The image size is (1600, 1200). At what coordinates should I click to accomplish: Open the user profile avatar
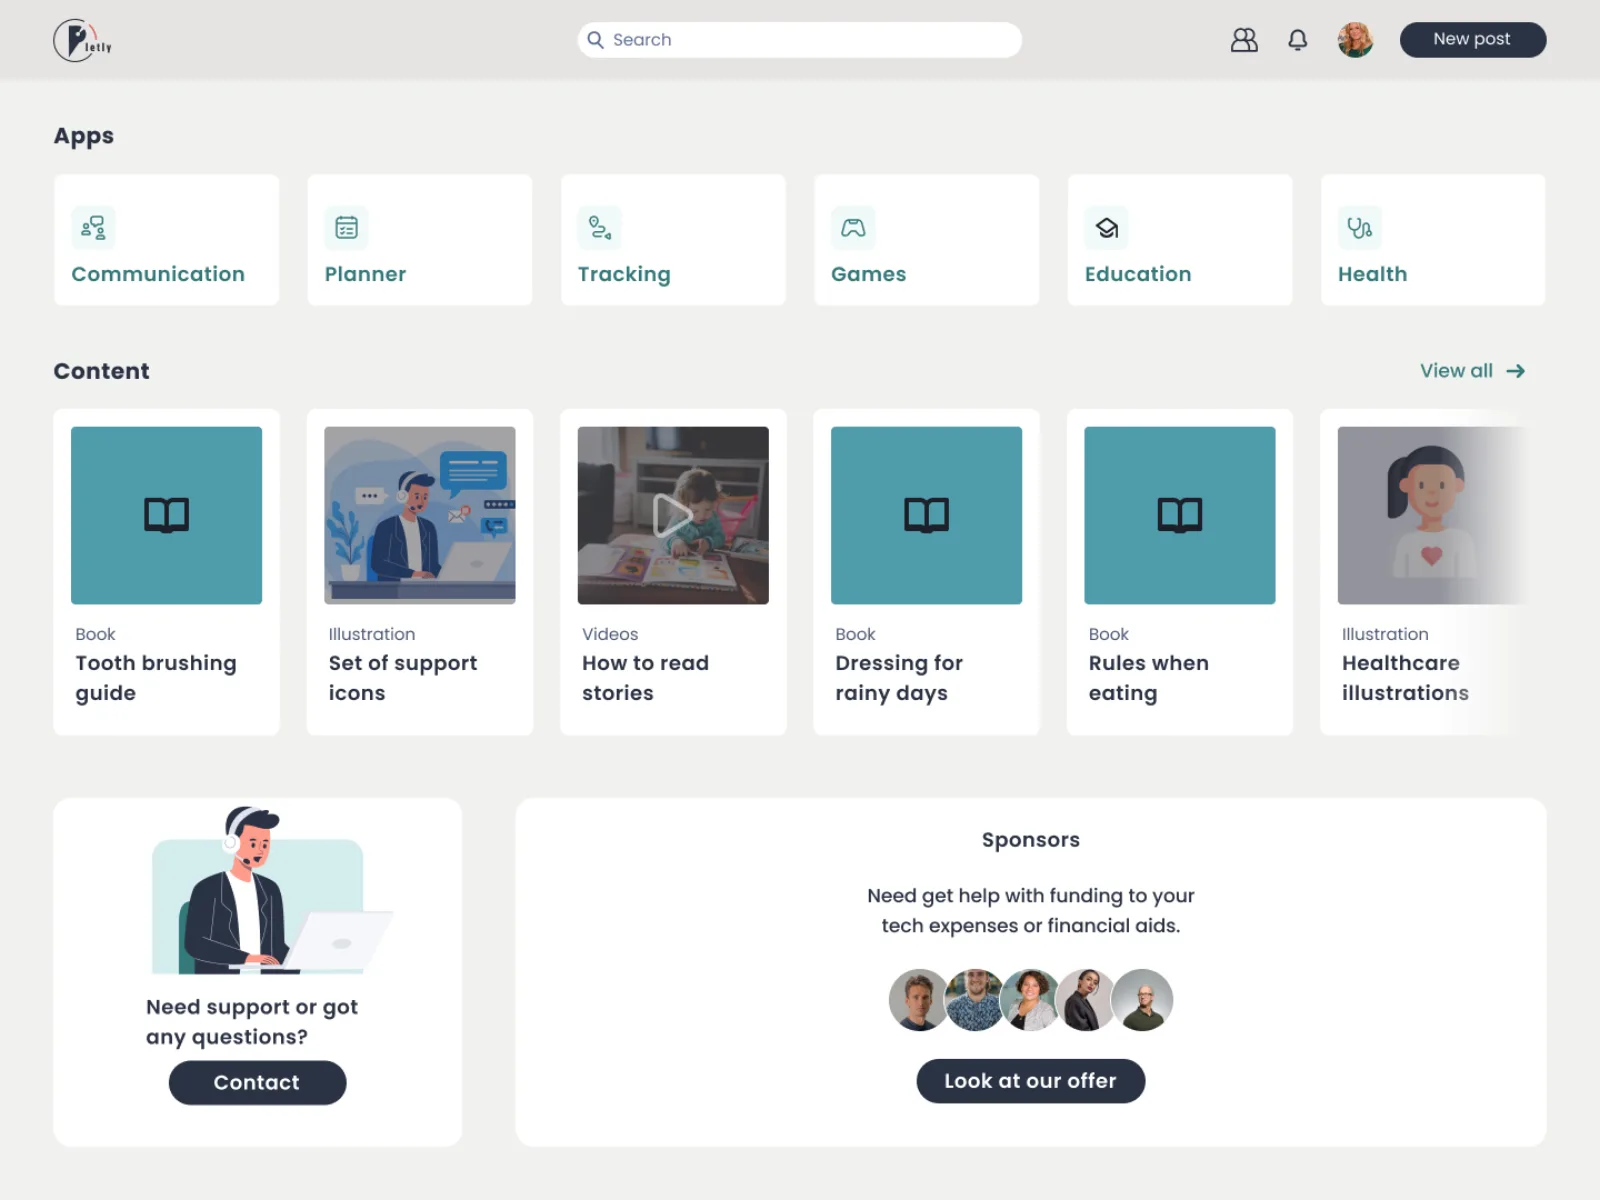[x=1355, y=40]
